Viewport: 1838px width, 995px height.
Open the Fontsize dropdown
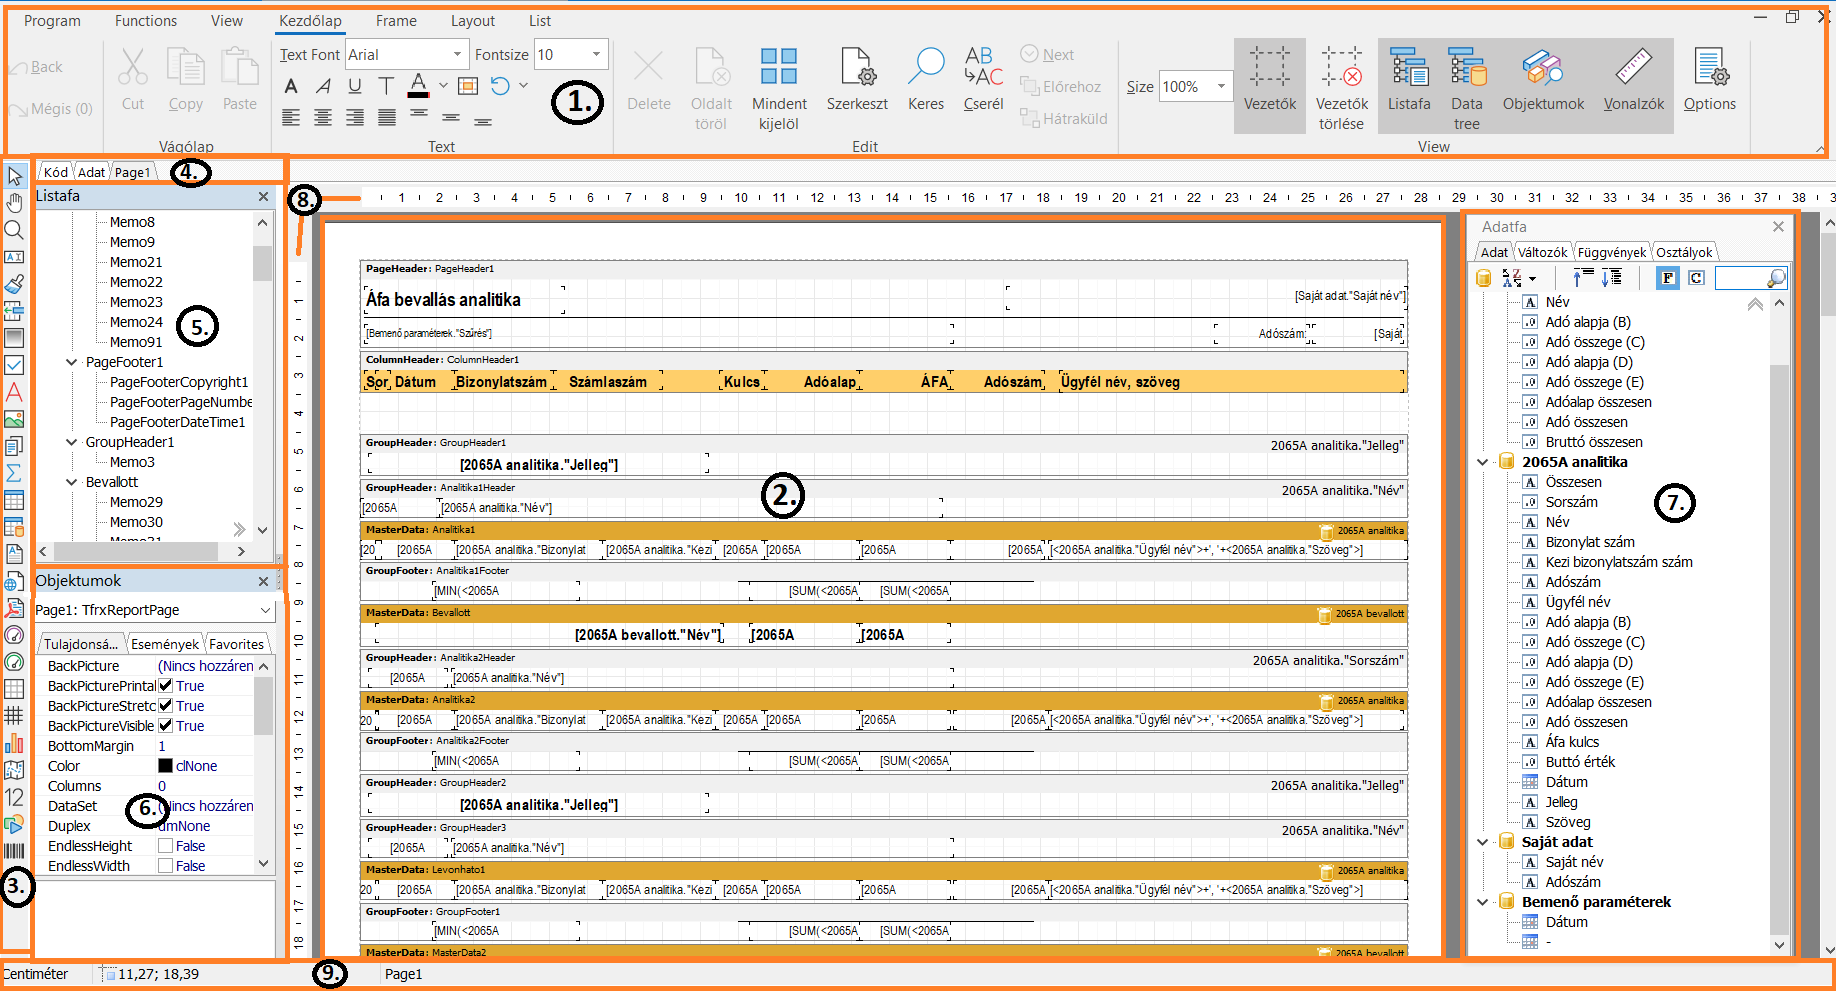tap(596, 55)
